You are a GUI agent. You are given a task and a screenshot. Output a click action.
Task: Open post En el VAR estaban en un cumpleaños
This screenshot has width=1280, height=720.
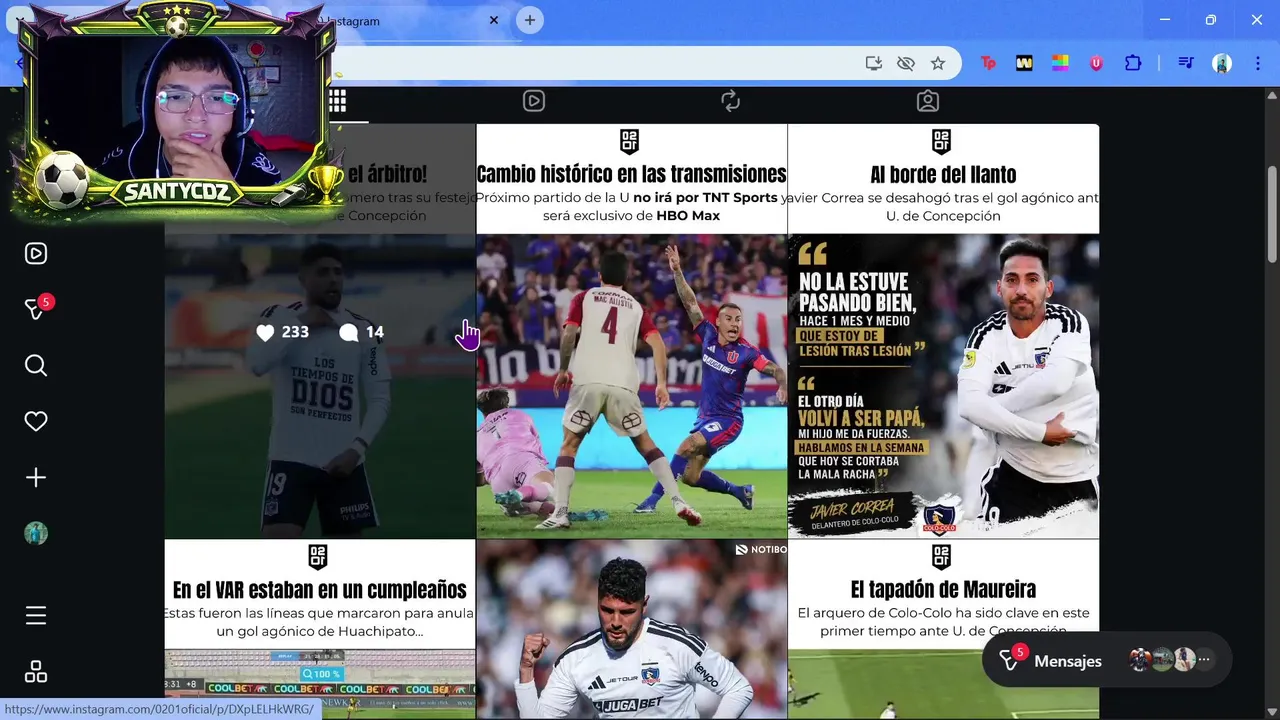click(320, 629)
